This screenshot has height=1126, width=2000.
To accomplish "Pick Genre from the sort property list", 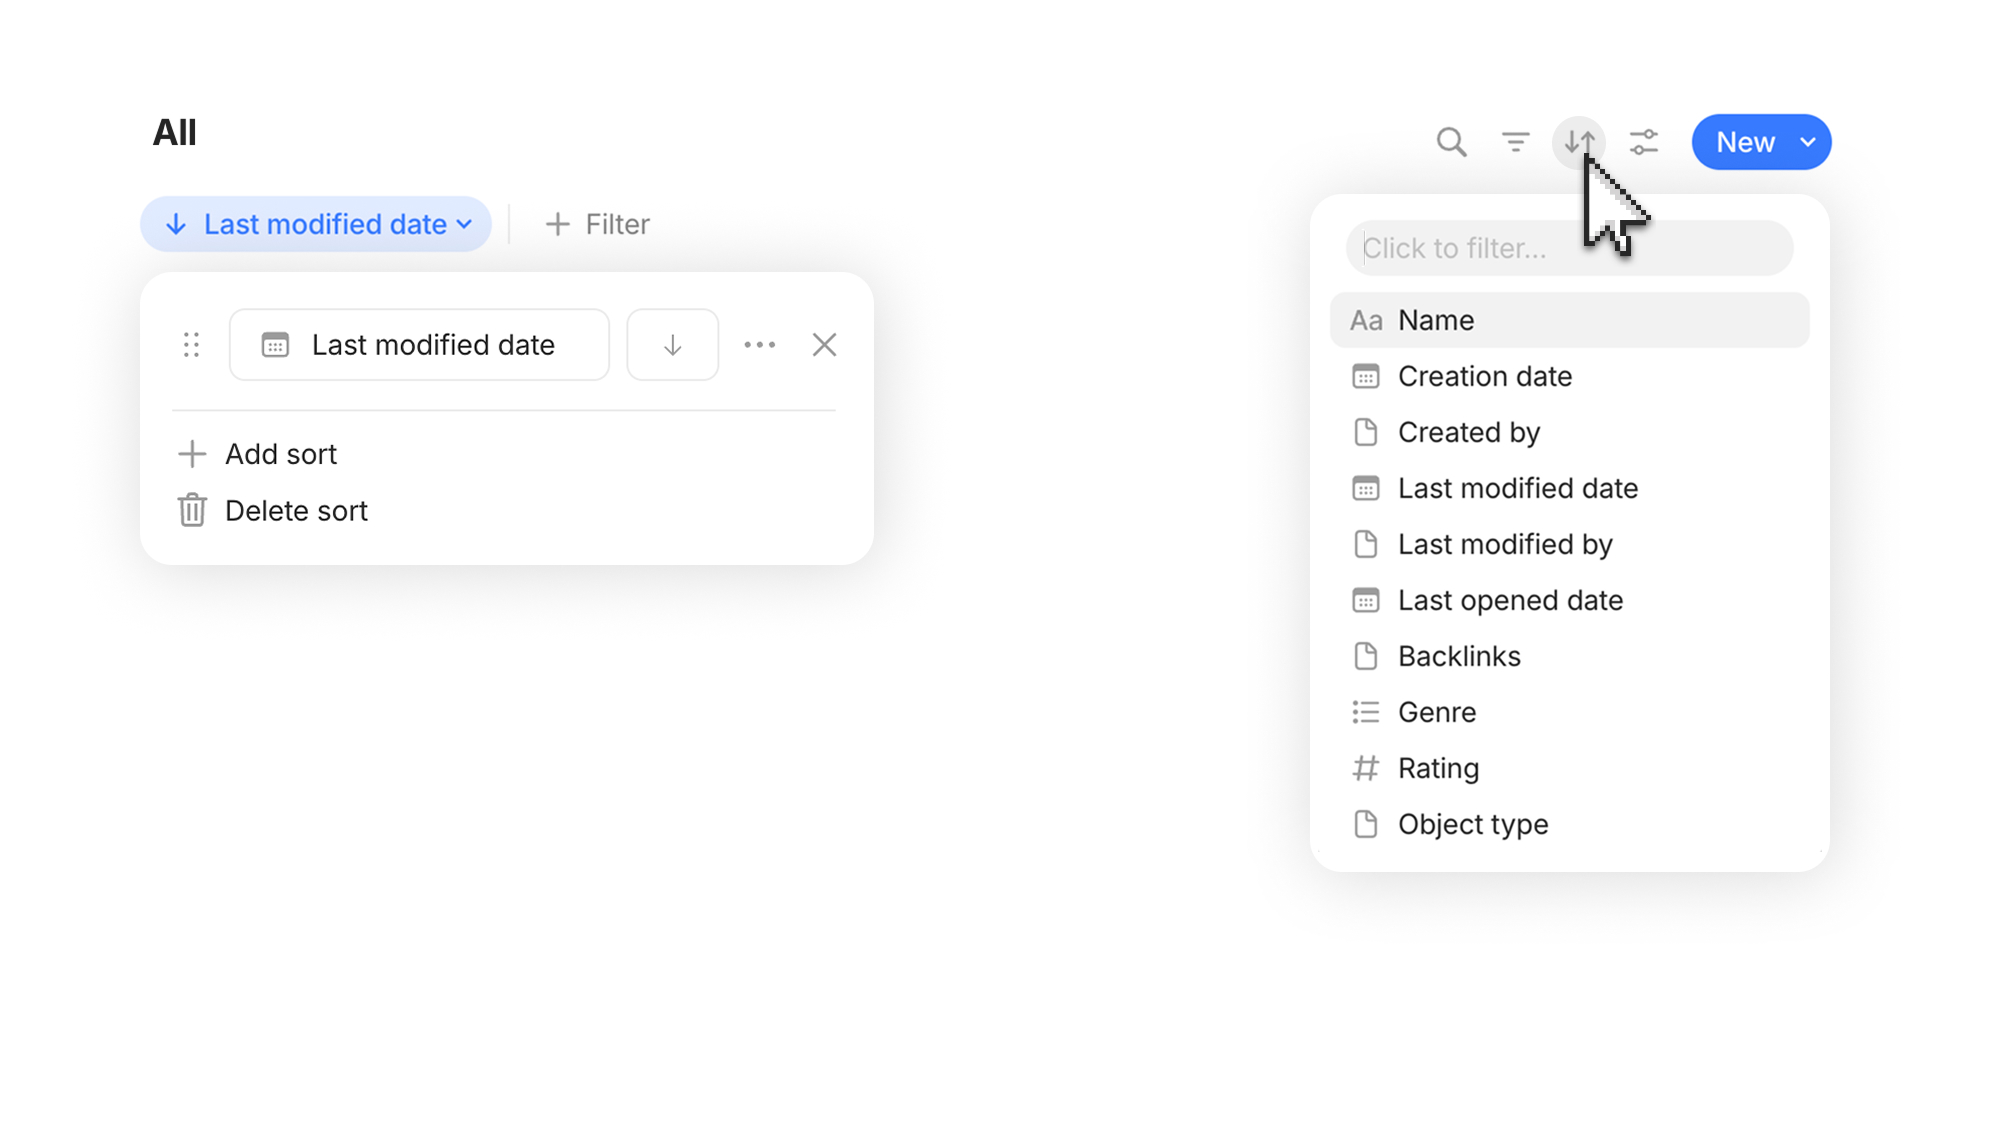I will click(x=1569, y=712).
